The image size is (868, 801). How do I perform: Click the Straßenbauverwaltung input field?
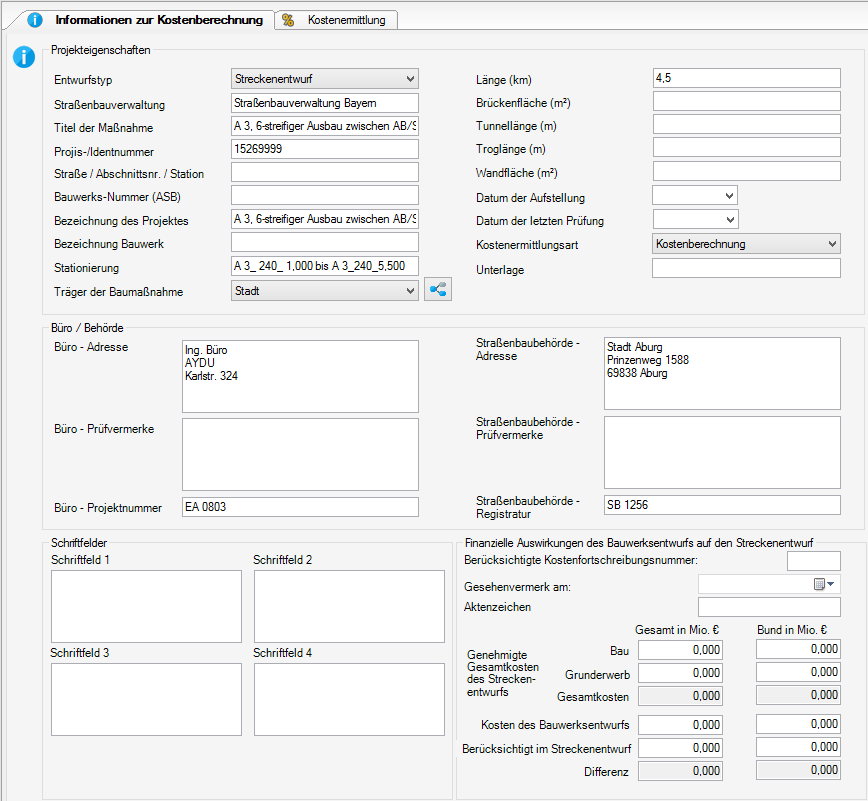[324, 103]
